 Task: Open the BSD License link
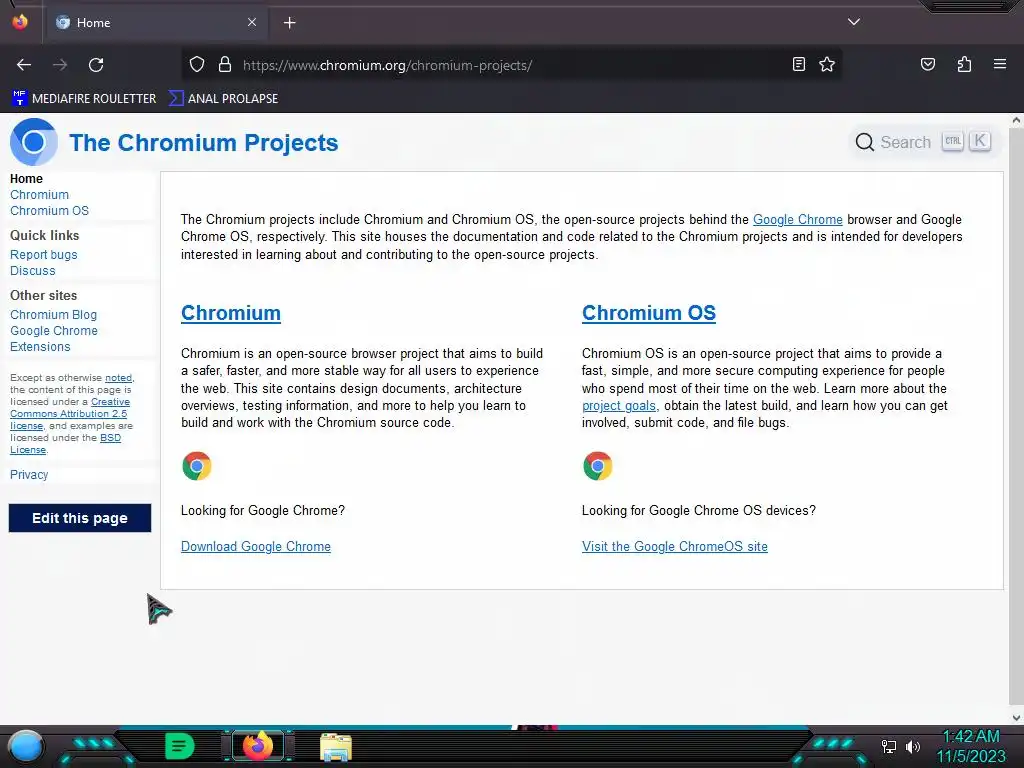tap(65, 443)
